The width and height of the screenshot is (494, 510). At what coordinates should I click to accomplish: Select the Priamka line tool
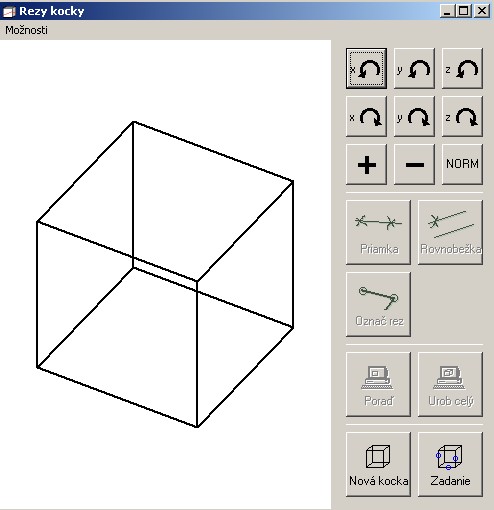[x=378, y=232]
